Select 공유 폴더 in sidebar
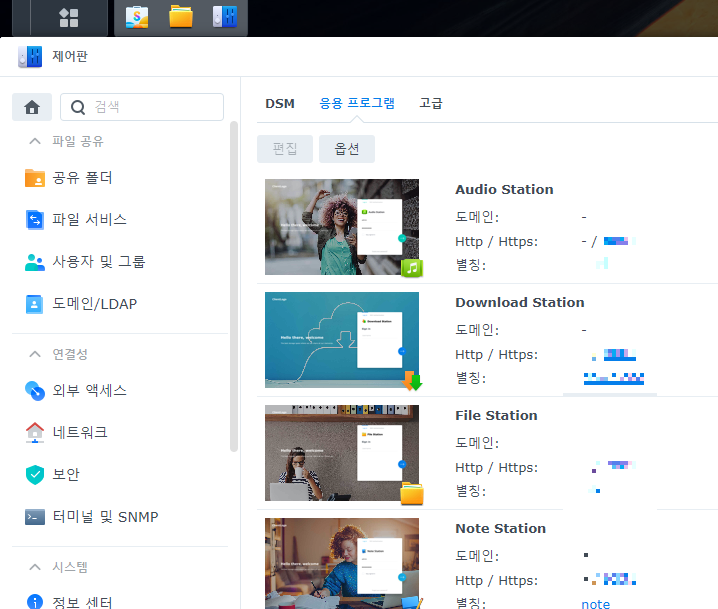Viewport: 718px width, 609px height. (x=82, y=178)
